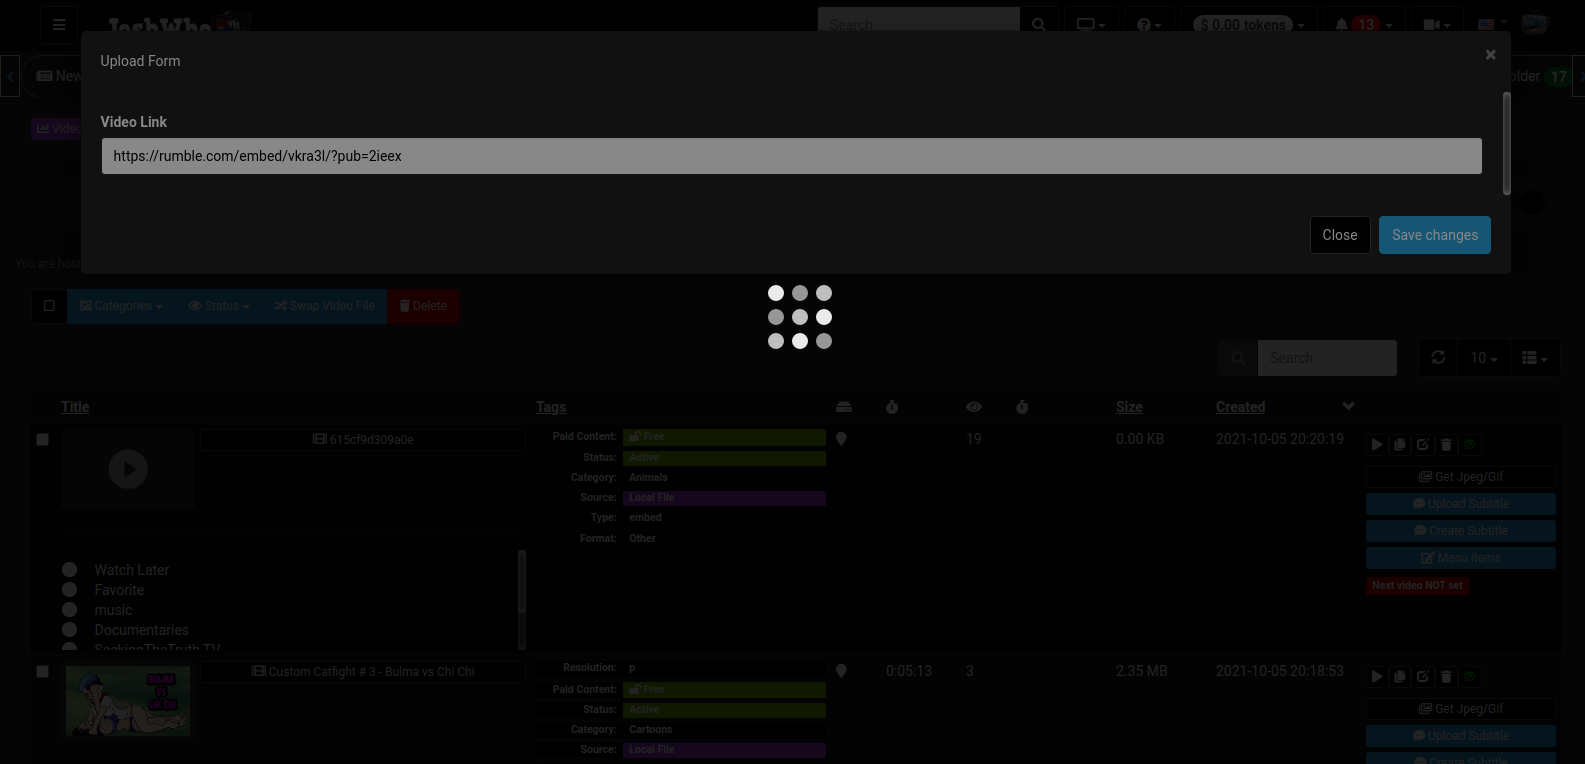Viewport: 1585px width, 764px height.
Task: Copy icon in 615cf9d309a0e row
Action: [1400, 445]
